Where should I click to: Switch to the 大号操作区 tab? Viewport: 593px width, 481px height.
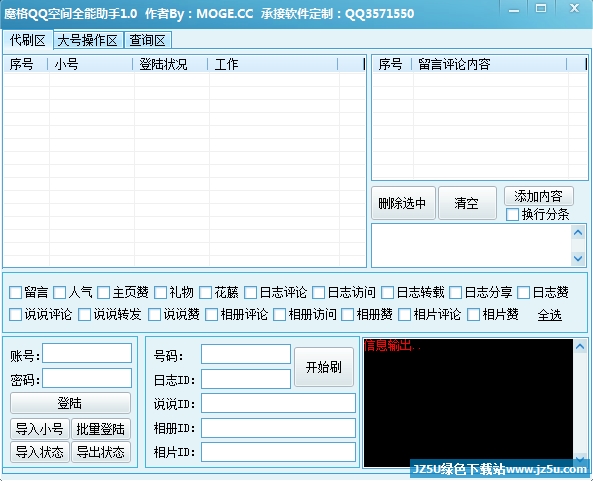[88, 40]
